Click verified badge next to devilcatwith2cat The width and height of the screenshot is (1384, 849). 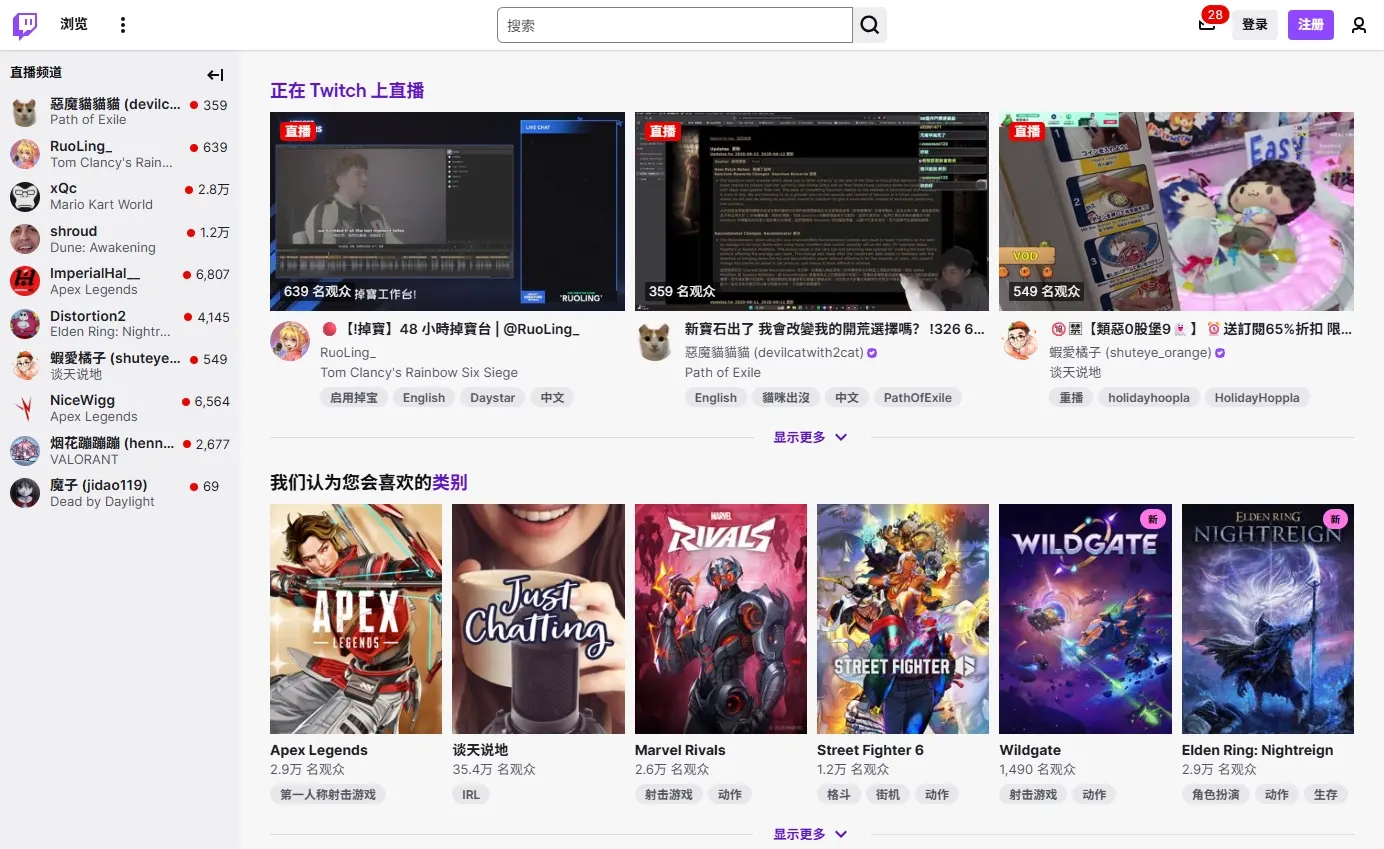[872, 353]
